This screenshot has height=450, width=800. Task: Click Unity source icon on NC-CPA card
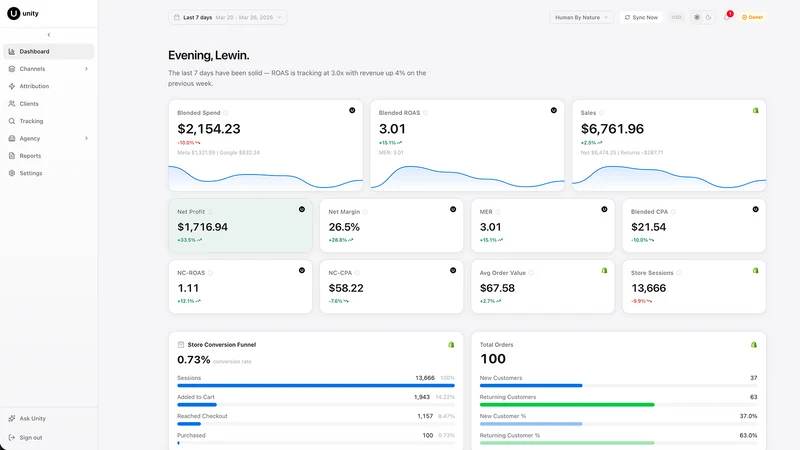tap(453, 270)
